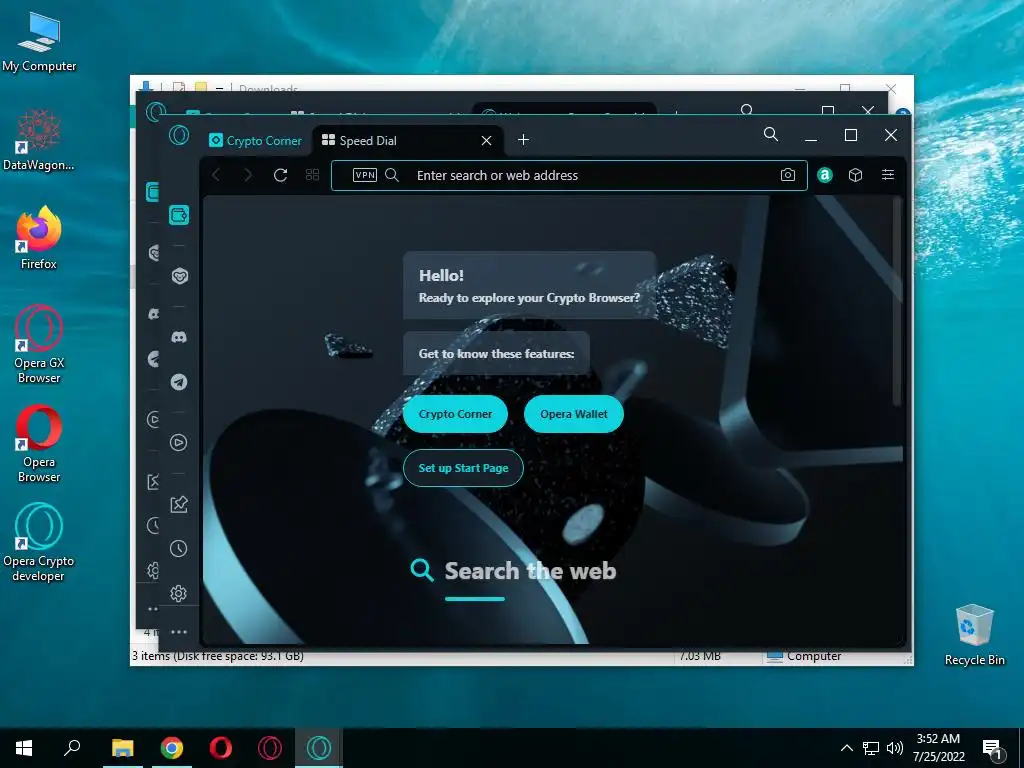Screen dimensions: 1024x768
Task: Open the Speed Dial grid button
Action: tap(312, 175)
